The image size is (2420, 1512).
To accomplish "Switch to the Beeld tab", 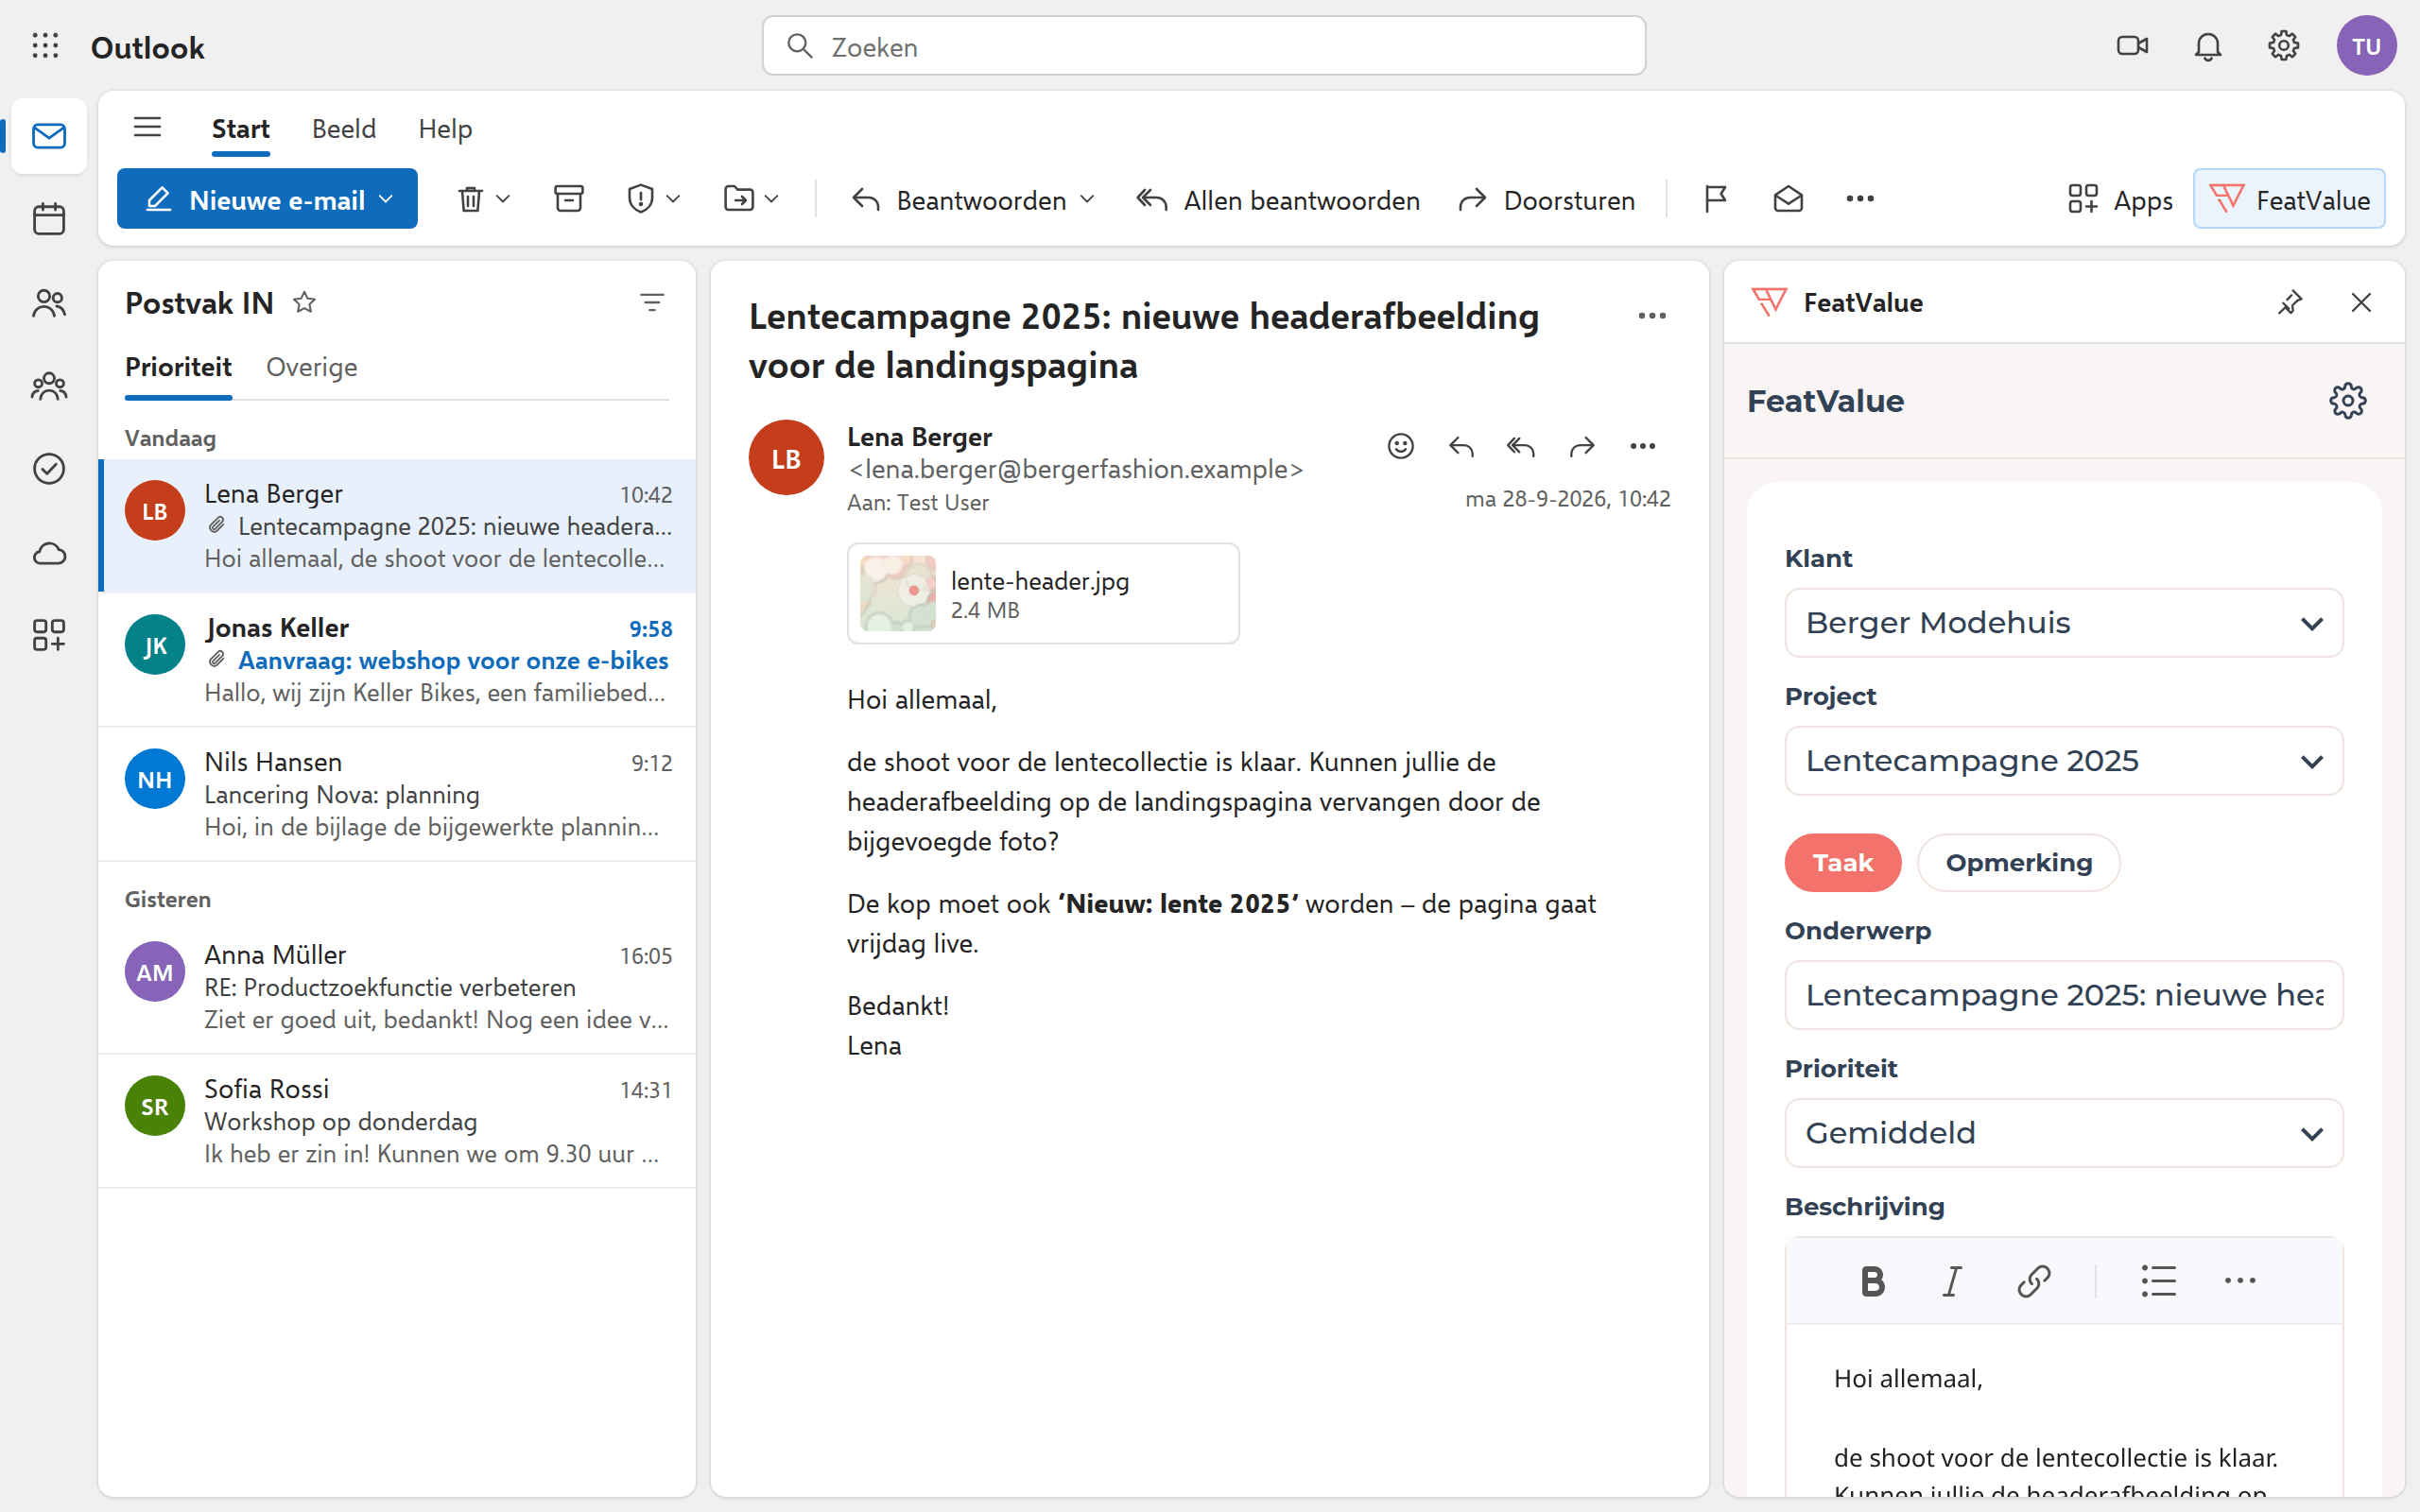I will click(343, 129).
